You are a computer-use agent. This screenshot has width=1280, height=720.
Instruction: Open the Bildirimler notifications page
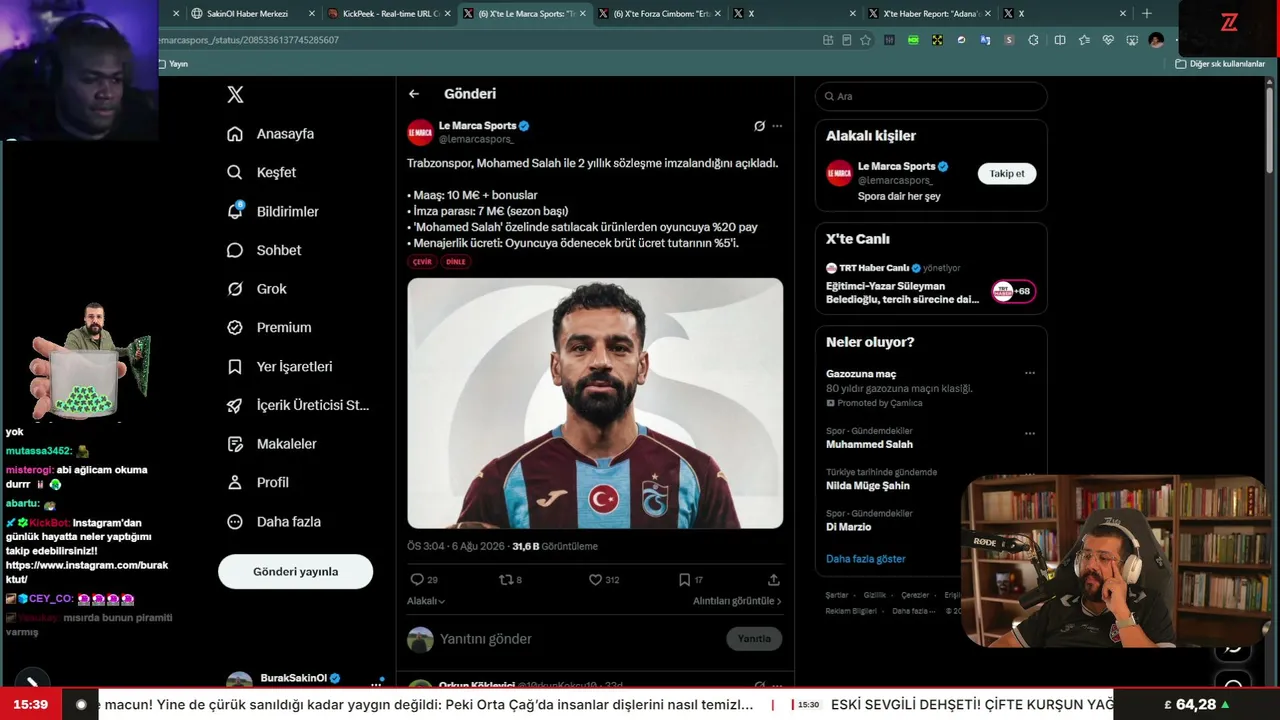(273, 211)
